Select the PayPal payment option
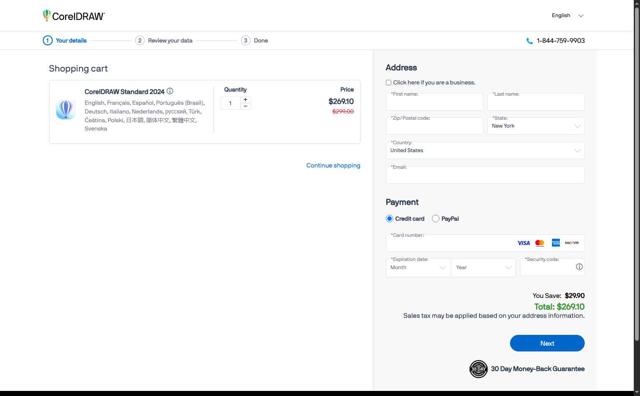 click(x=436, y=218)
